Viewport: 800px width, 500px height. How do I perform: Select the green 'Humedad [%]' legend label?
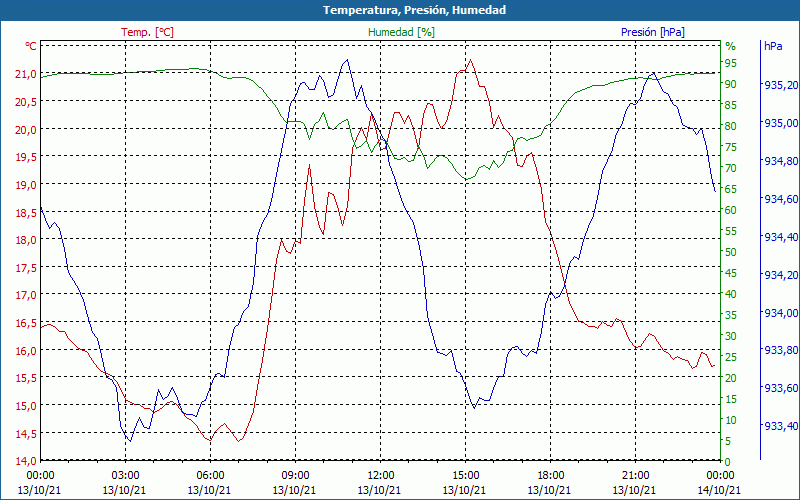tap(401, 32)
